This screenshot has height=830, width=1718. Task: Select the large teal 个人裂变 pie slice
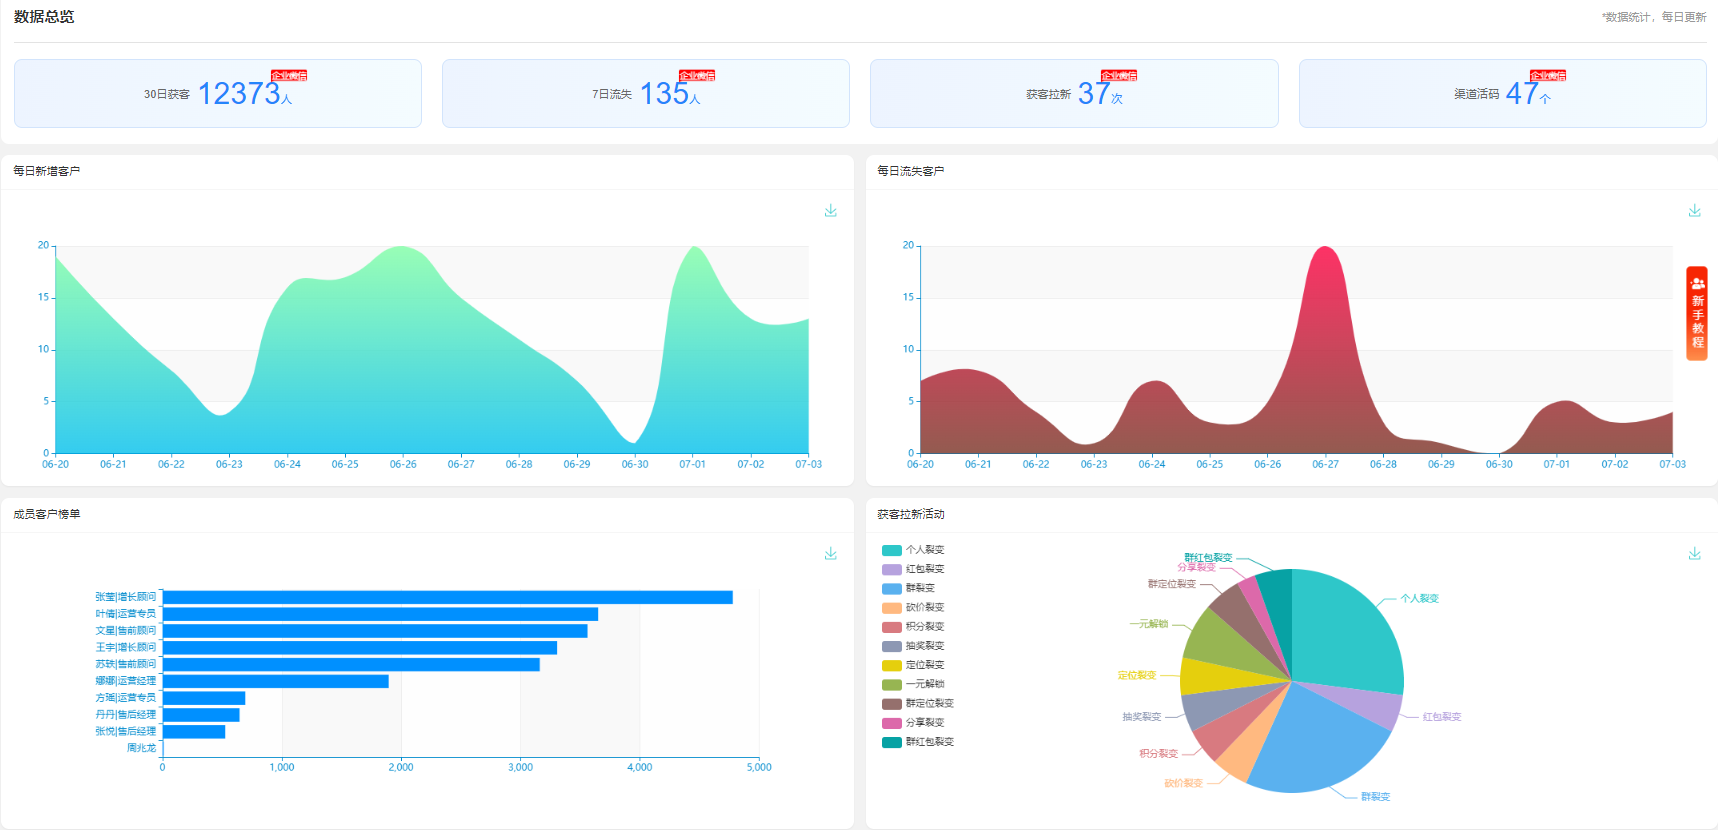click(x=1345, y=630)
